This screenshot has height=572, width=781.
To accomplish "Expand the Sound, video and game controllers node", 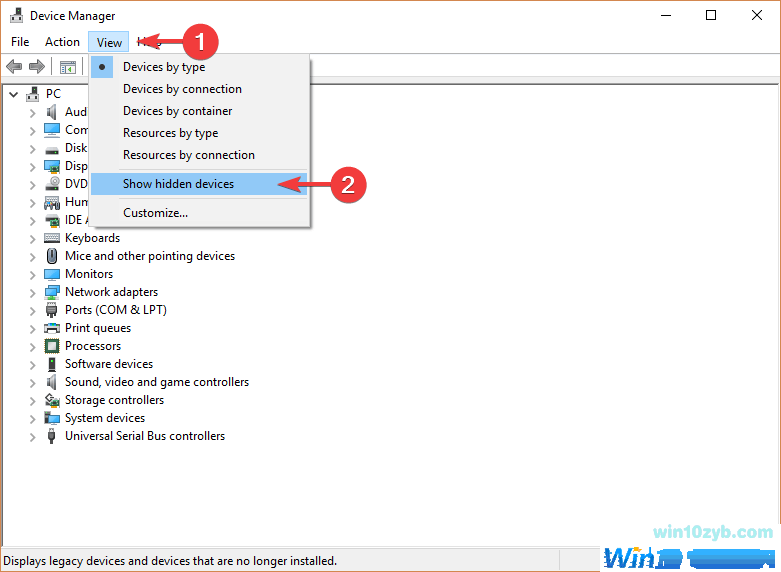I will [x=32, y=382].
